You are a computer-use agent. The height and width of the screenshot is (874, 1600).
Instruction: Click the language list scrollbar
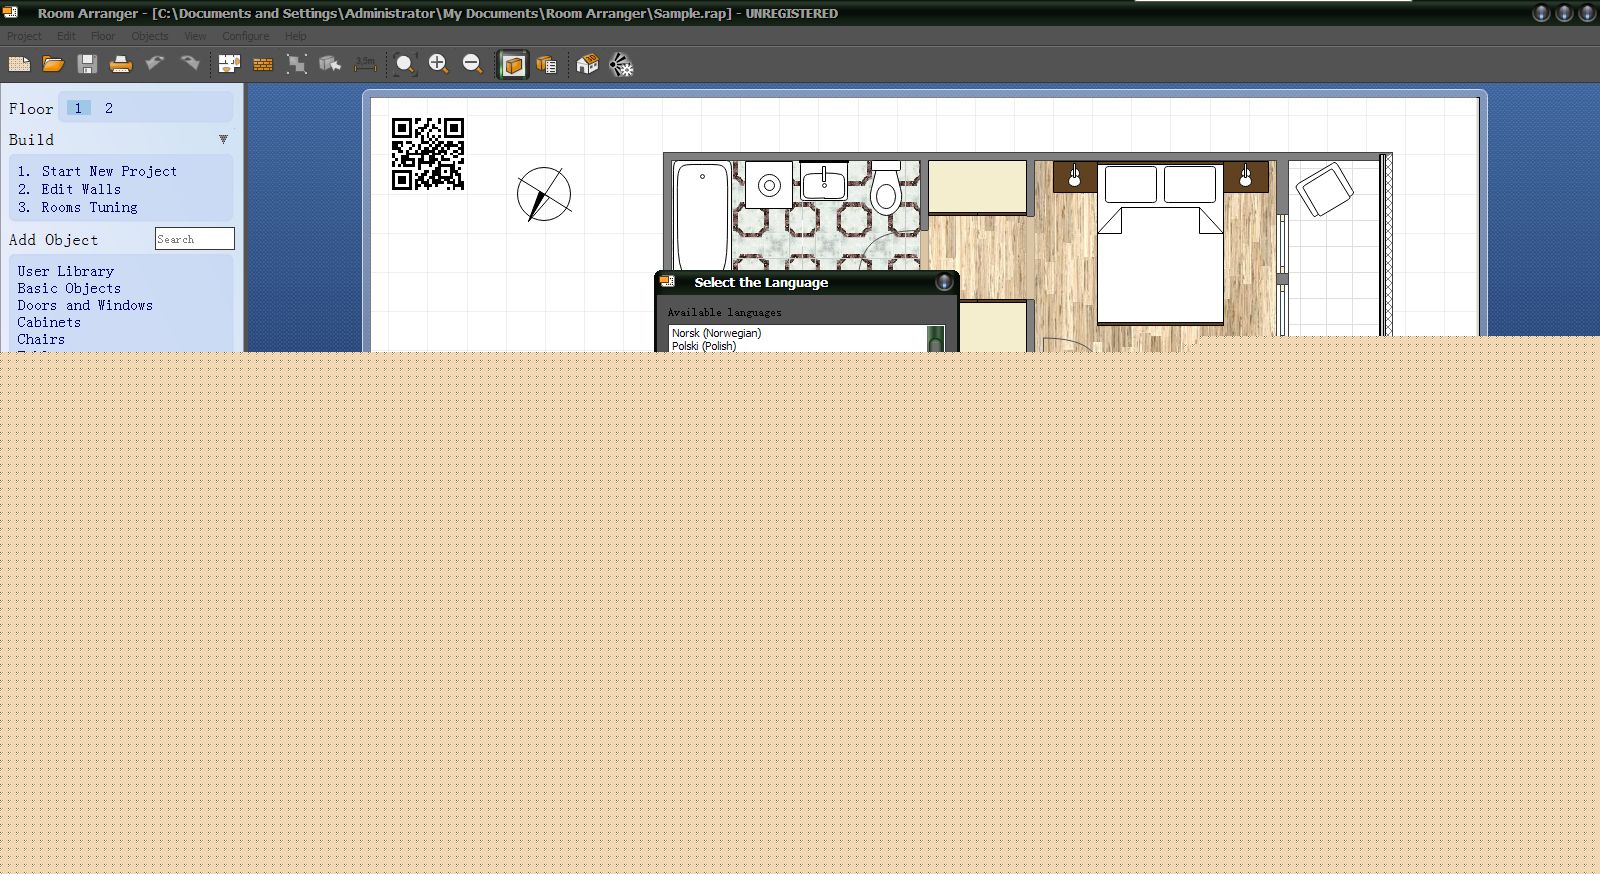[x=935, y=339]
